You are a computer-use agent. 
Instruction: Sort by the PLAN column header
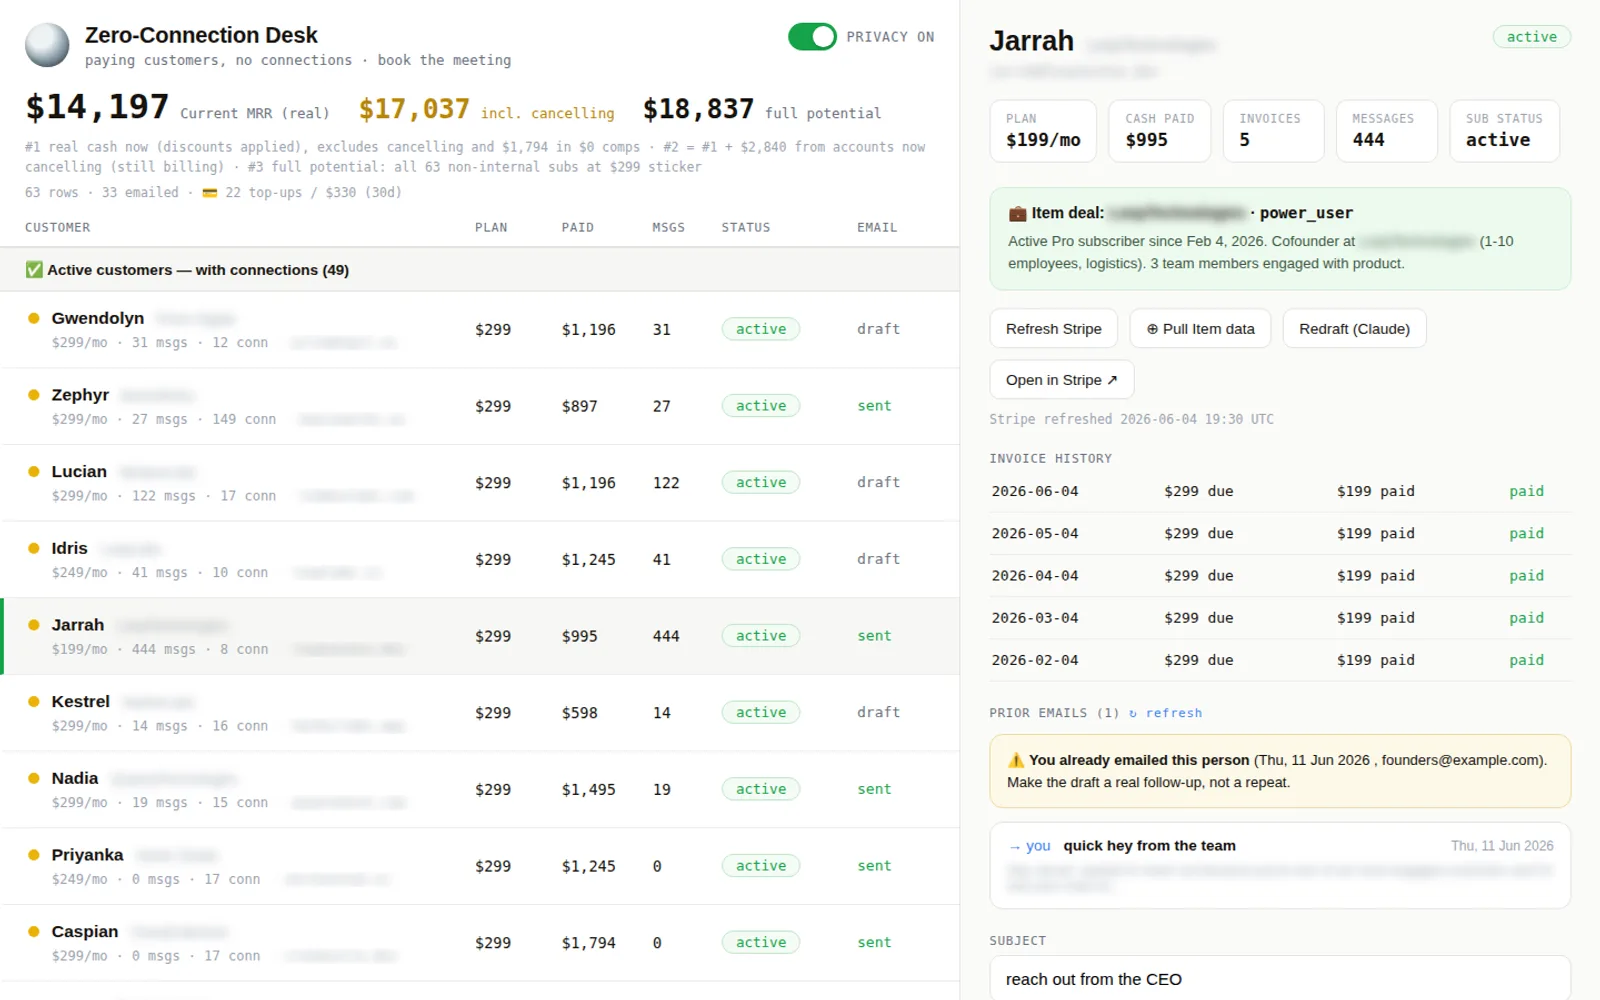click(x=491, y=228)
